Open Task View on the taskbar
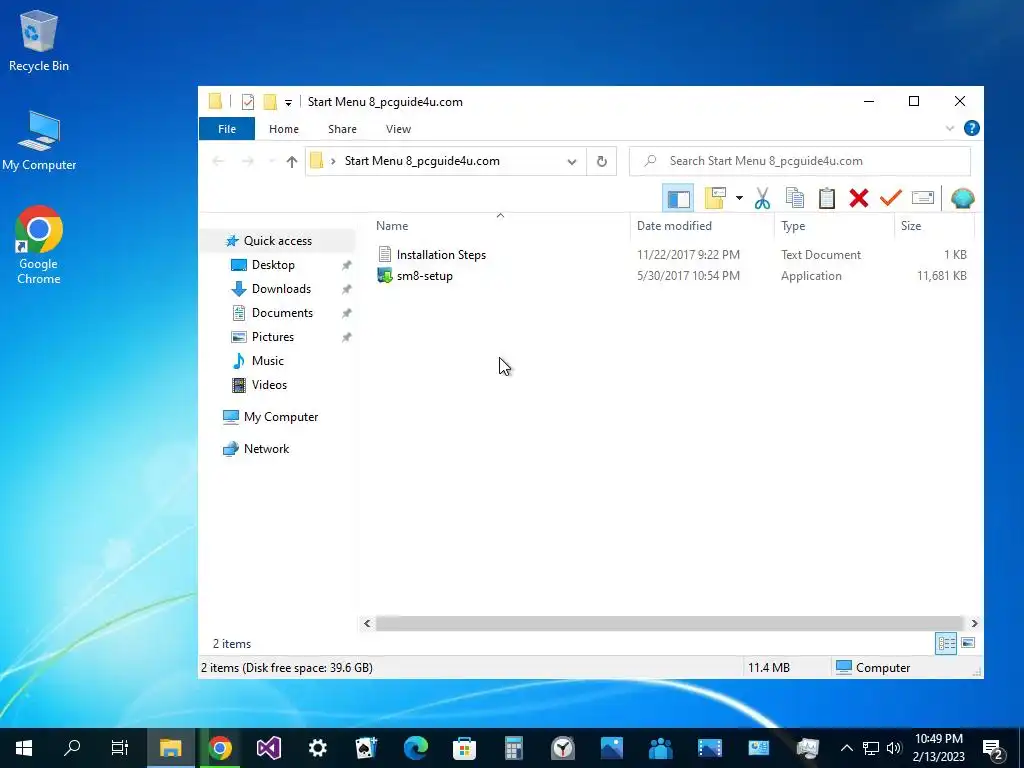This screenshot has width=1024, height=768. (120, 748)
